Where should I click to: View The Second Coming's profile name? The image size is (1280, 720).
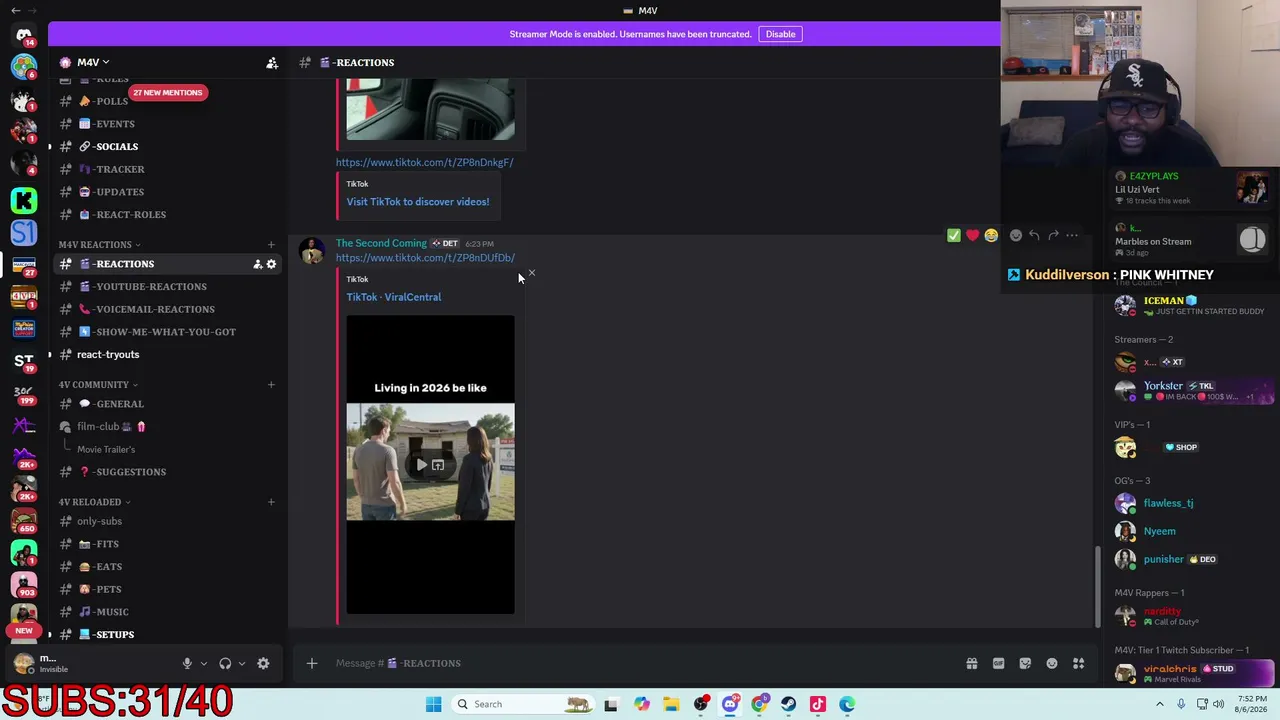coord(381,243)
